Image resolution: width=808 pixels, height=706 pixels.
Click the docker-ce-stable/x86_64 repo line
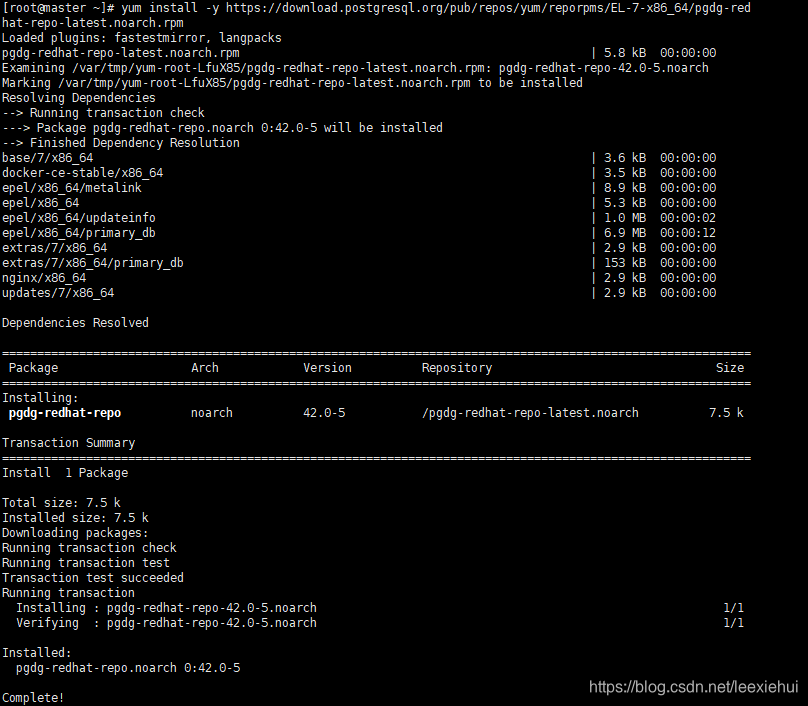359,173
